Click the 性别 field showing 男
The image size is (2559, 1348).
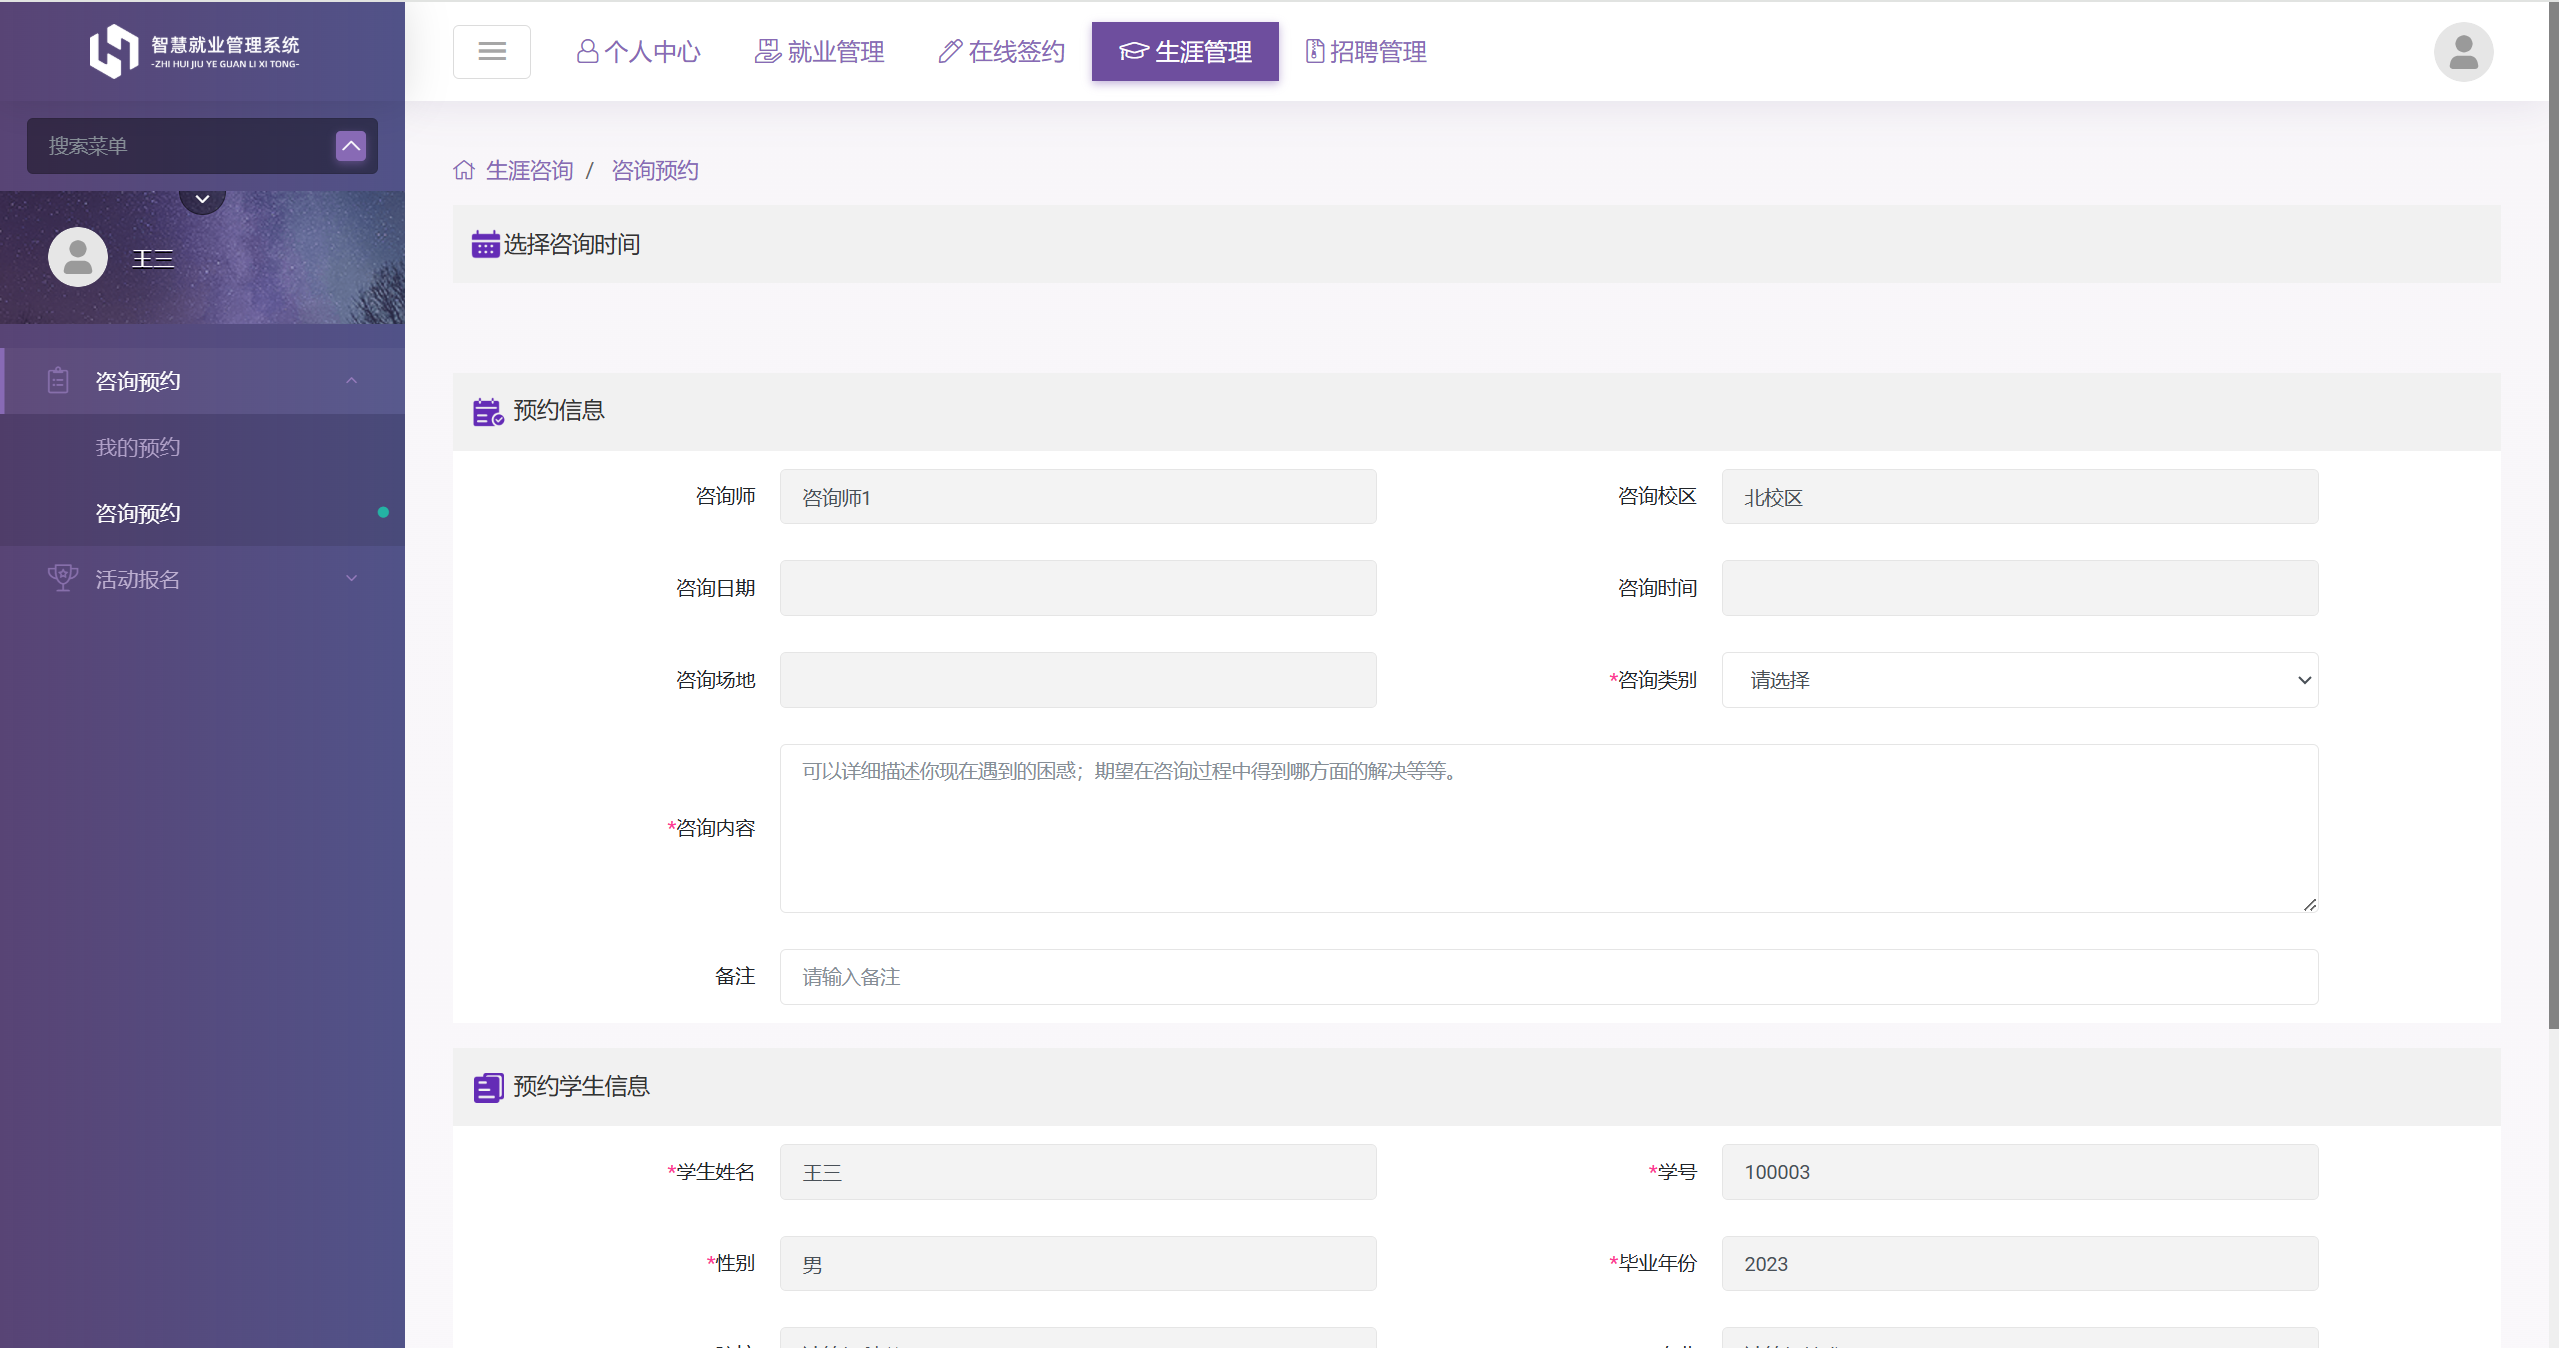1078,1264
